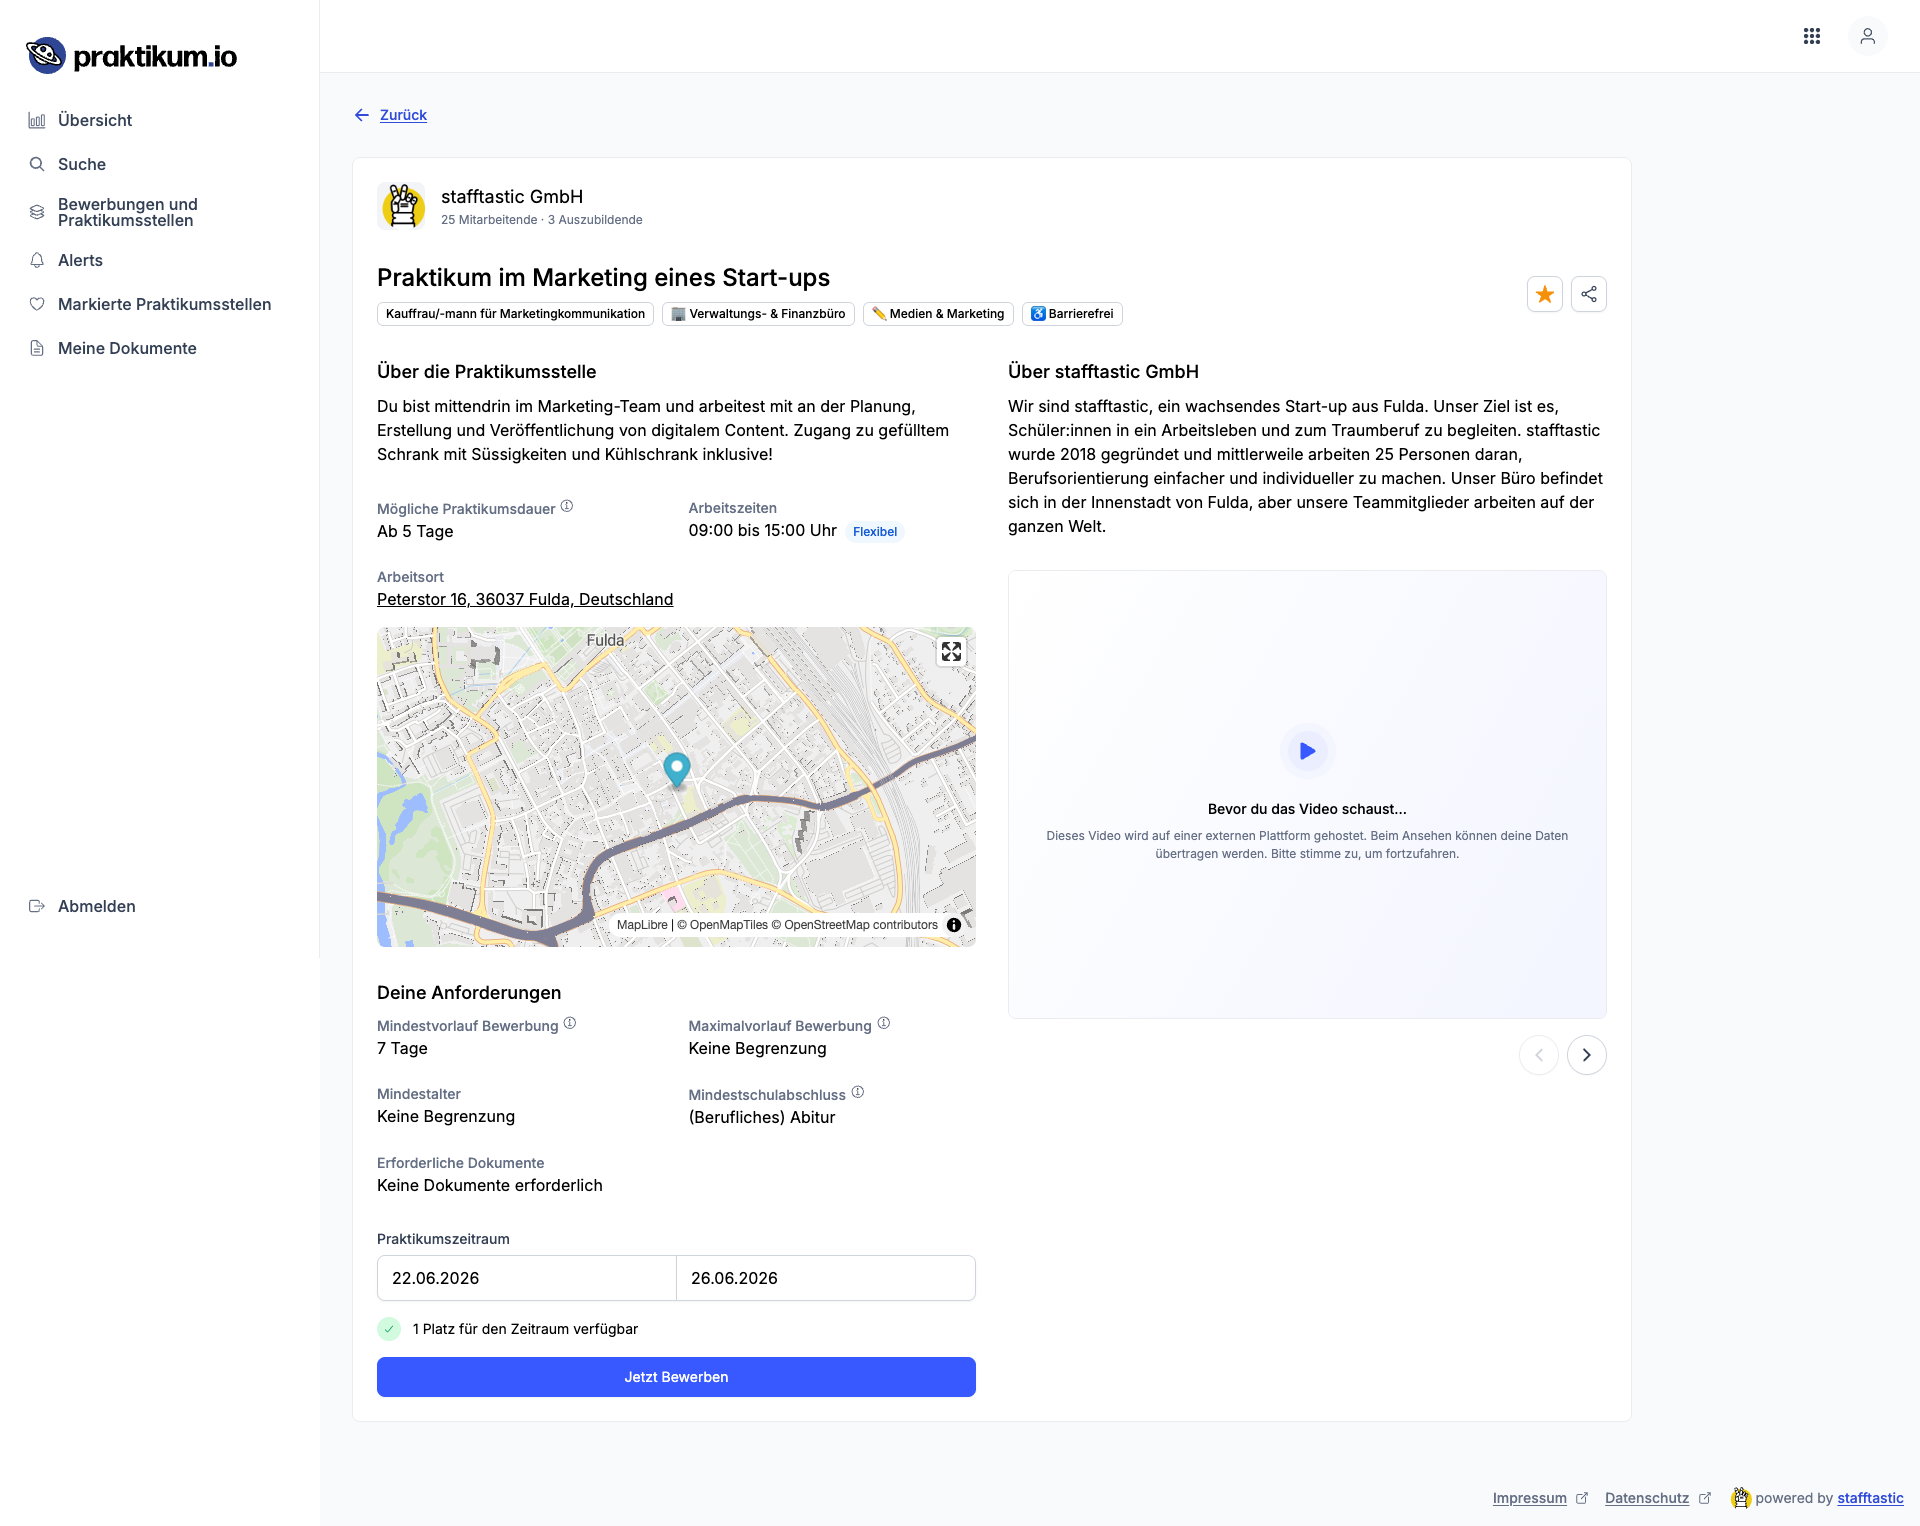Open Meine Dokumente in sidebar

(x=127, y=348)
